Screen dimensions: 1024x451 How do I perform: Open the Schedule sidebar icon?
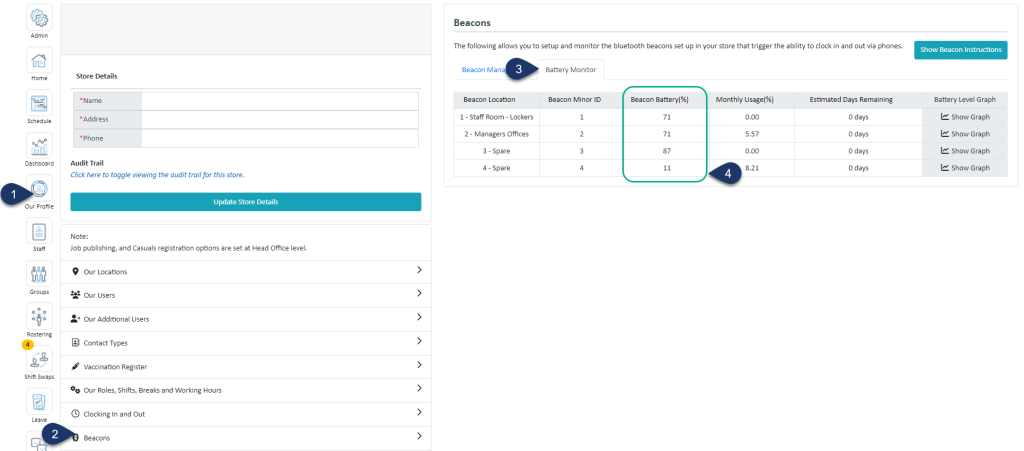click(39, 102)
